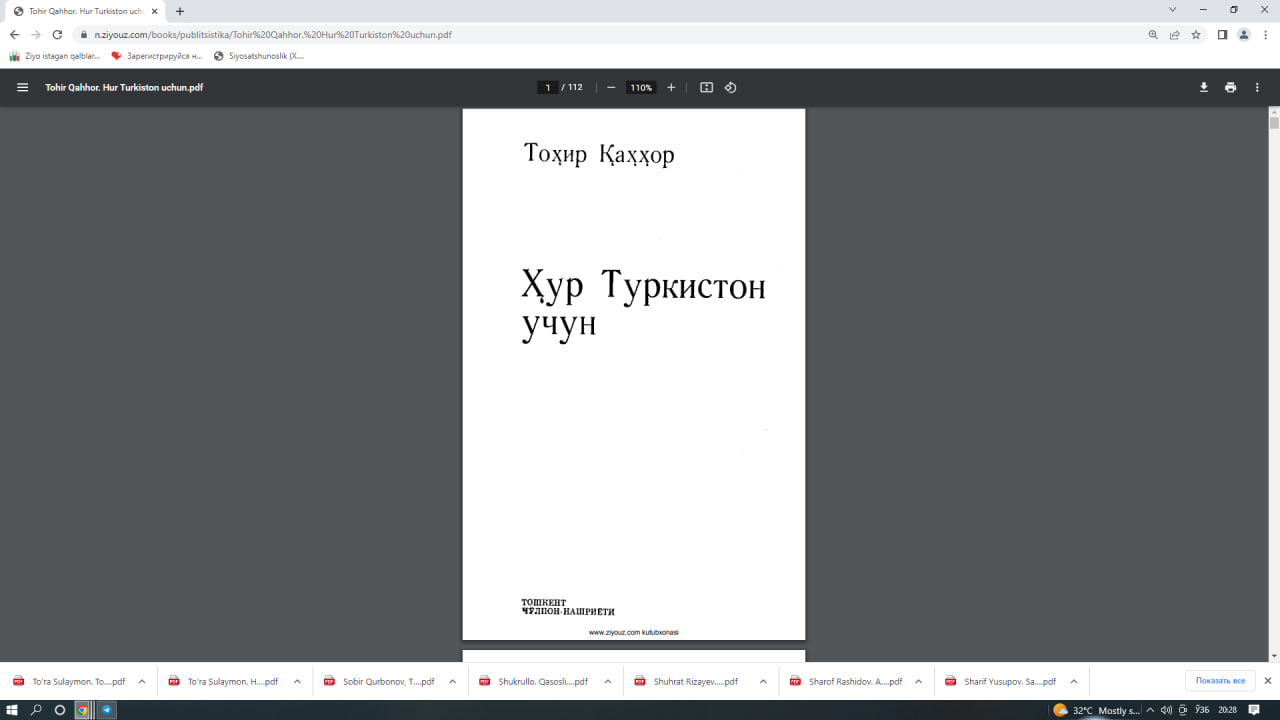Viewport: 1280px width, 720px height.
Task: Close the Tohir Qahhor PDF tab
Action: click(x=154, y=11)
